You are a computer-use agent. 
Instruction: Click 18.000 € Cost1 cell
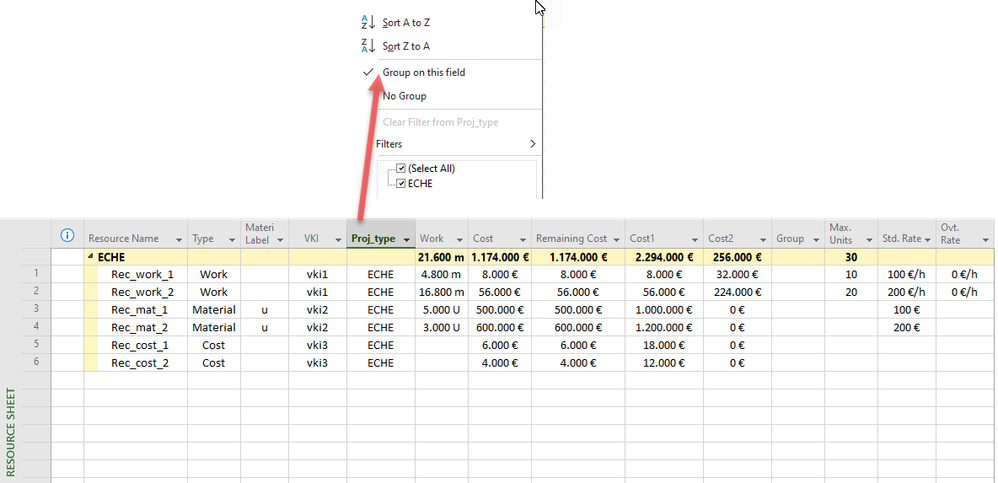click(664, 345)
